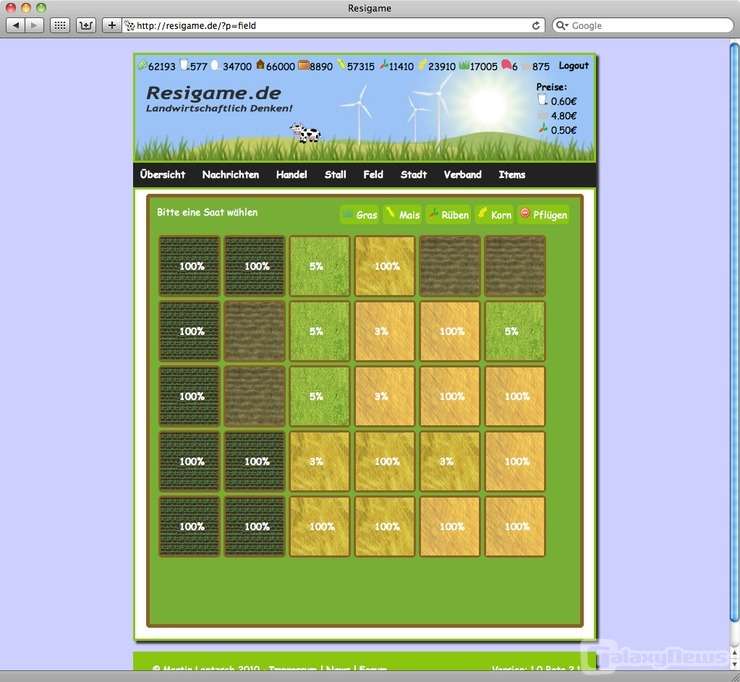Click the grain icon beside 23910

tap(422, 65)
